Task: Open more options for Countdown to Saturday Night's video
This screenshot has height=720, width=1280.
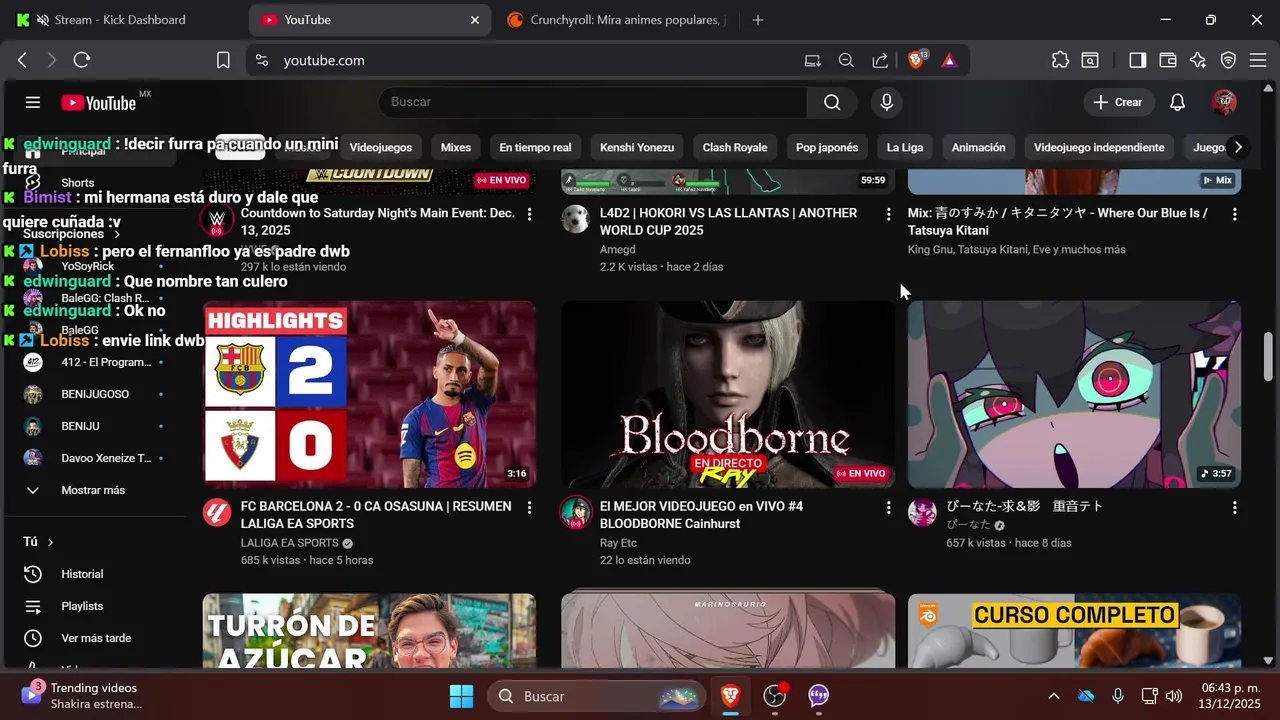Action: point(530,214)
